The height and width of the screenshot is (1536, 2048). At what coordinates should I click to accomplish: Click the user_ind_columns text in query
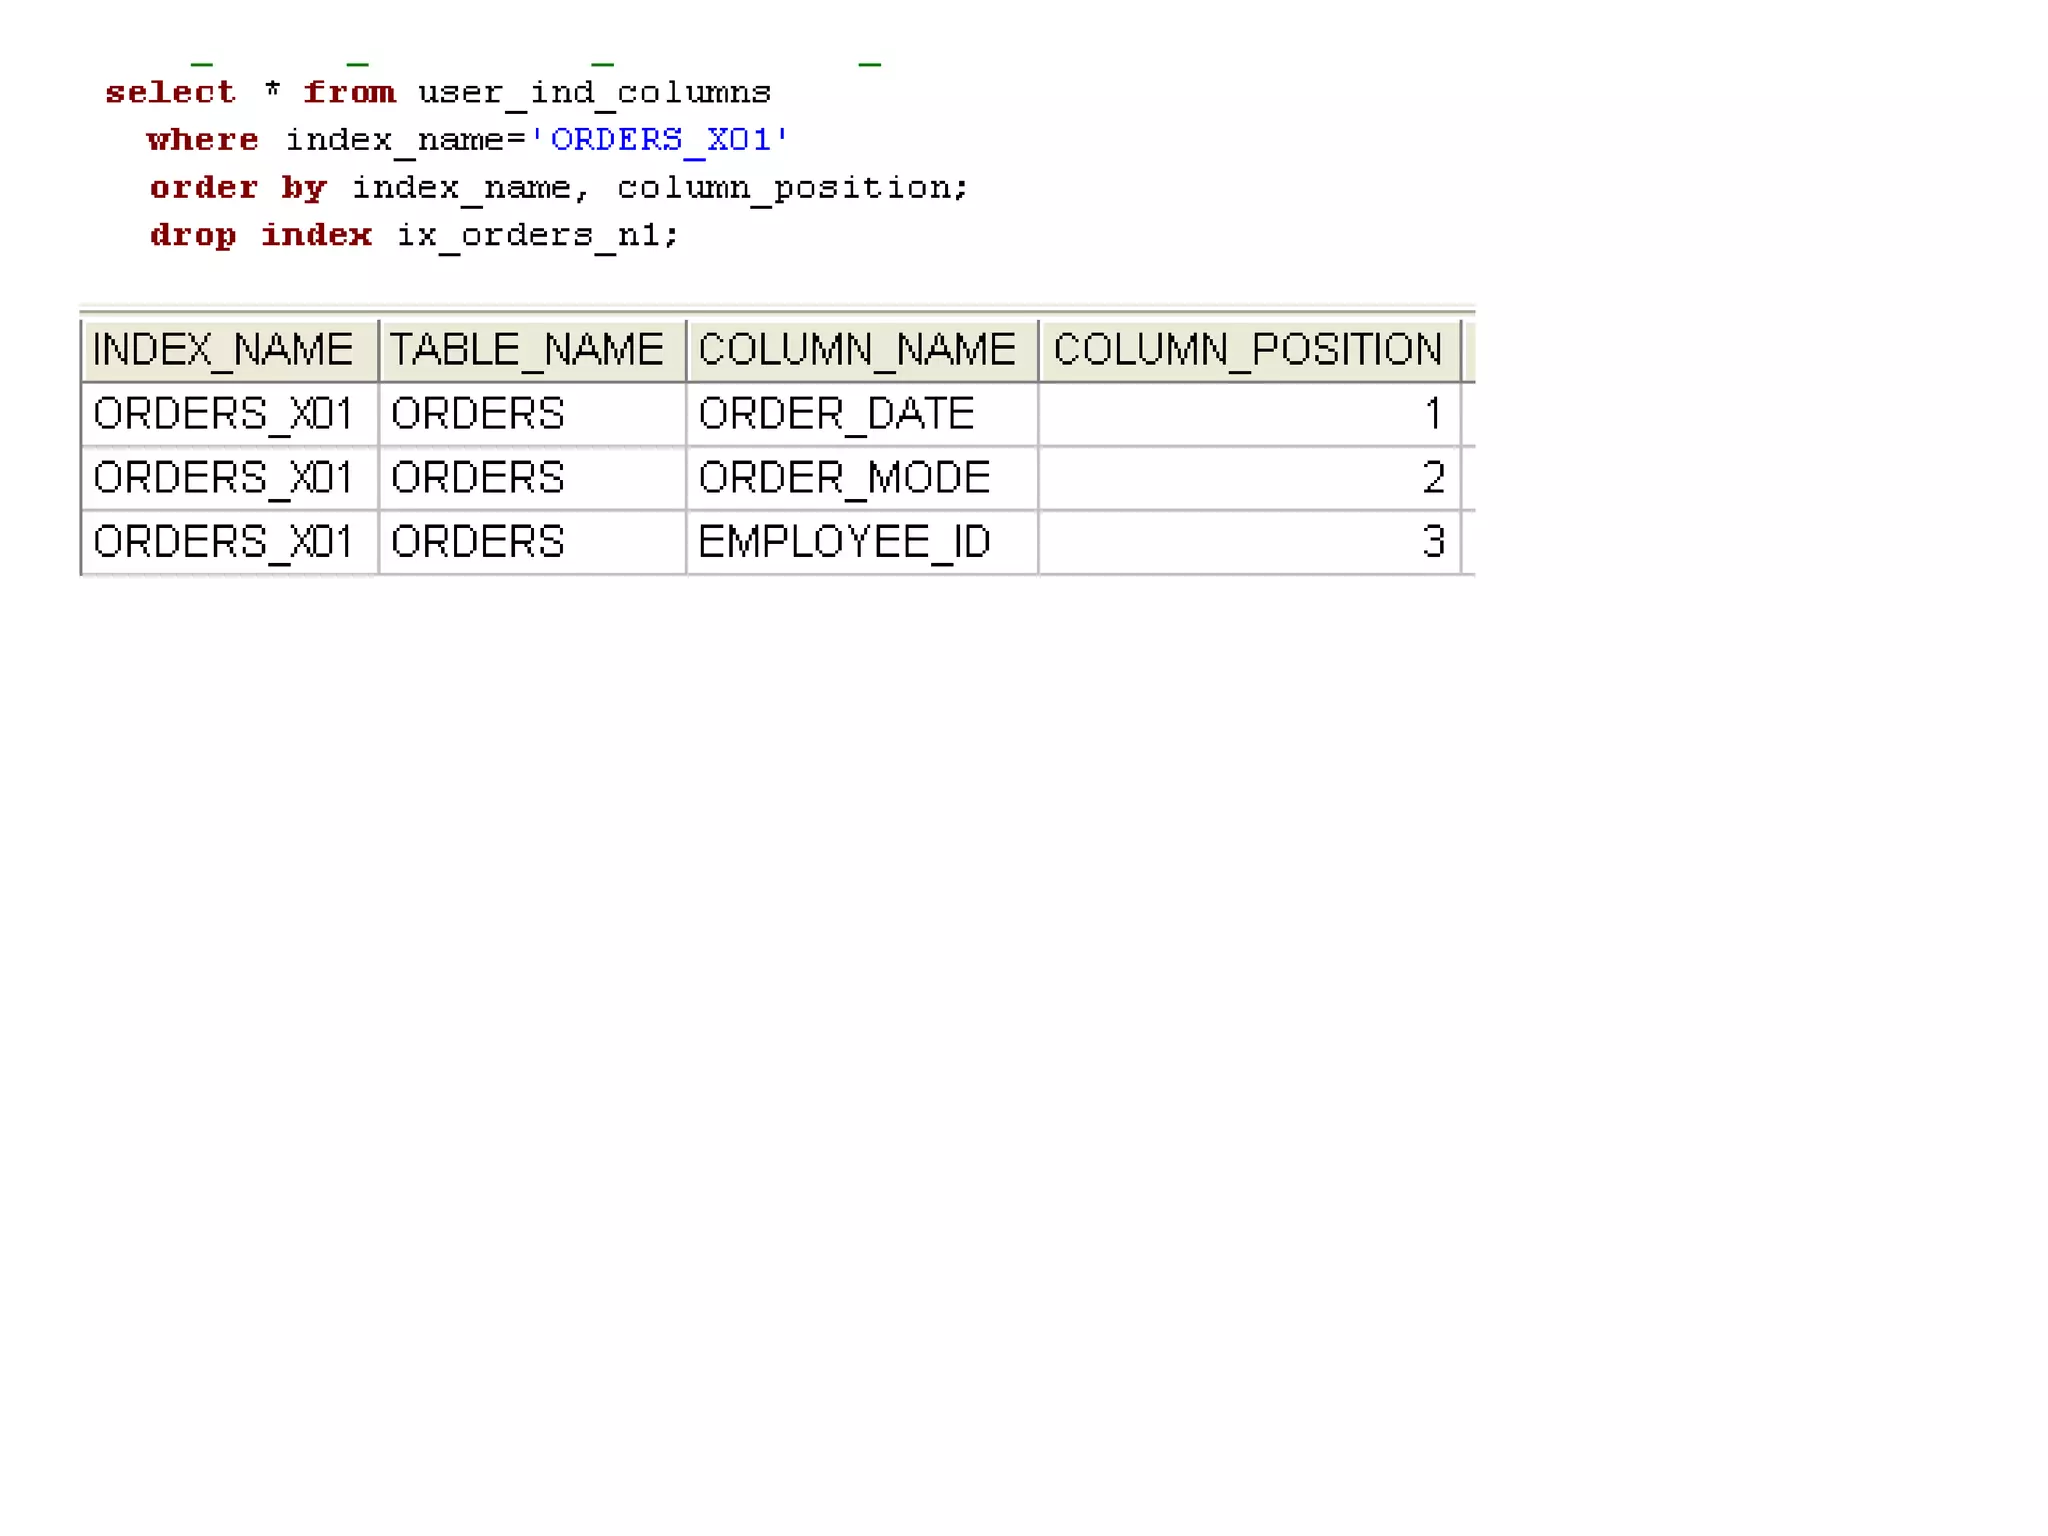(594, 93)
